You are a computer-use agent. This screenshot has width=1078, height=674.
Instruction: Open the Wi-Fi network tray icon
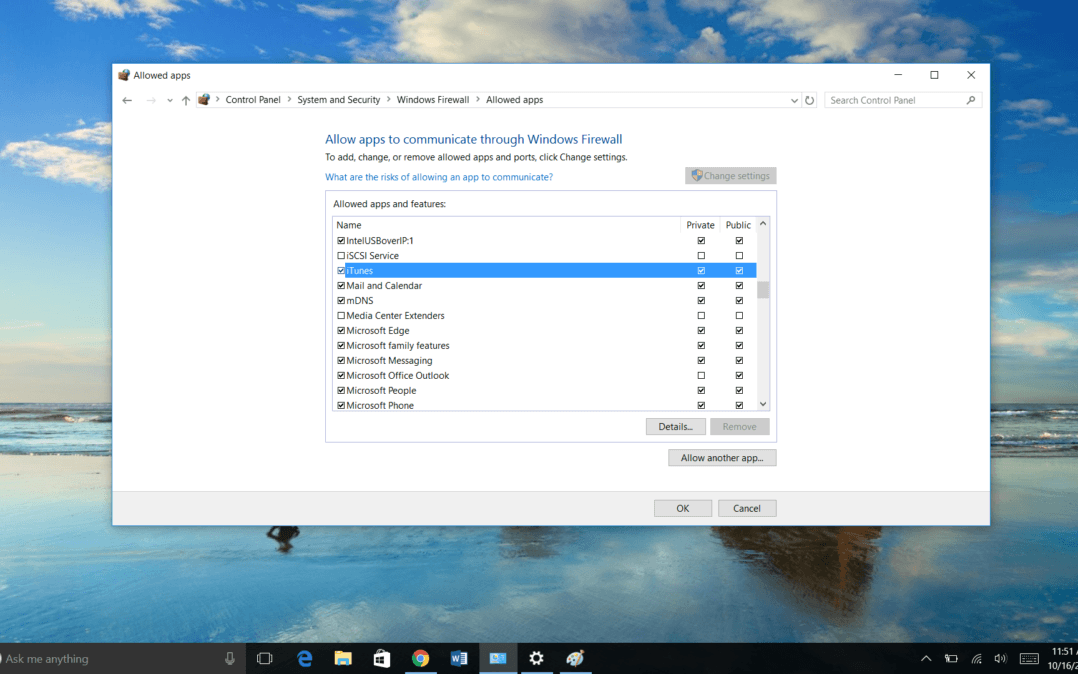(x=976, y=659)
